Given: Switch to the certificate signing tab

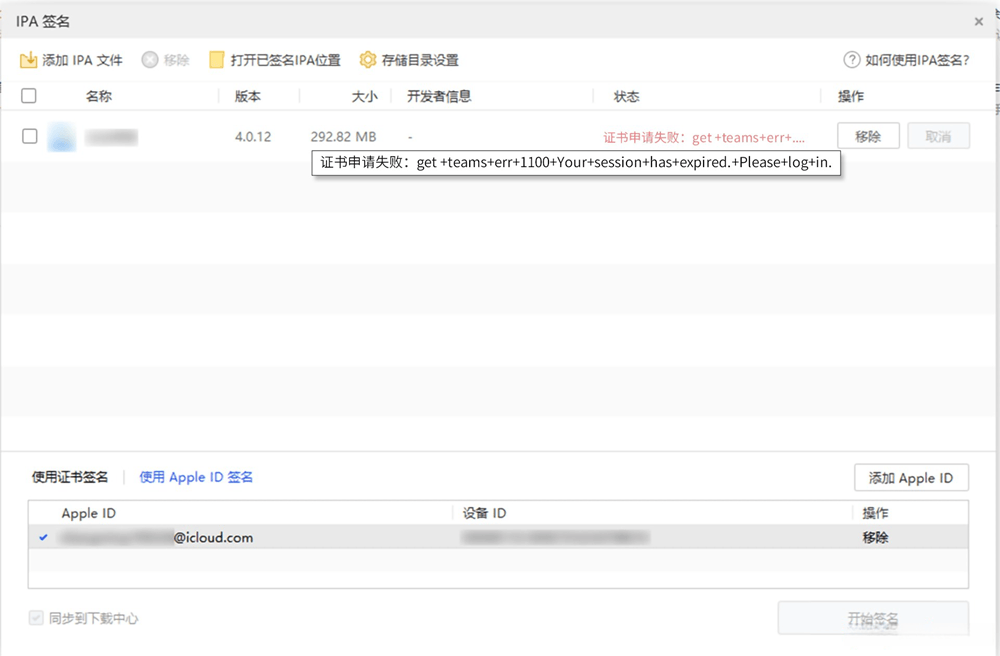Looking at the screenshot, I should point(70,477).
